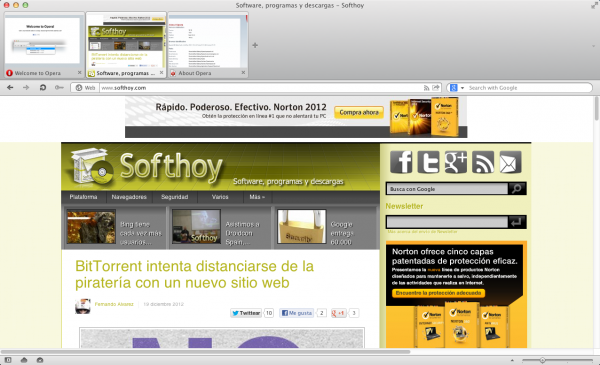Switch to About Opera tab

(208, 45)
